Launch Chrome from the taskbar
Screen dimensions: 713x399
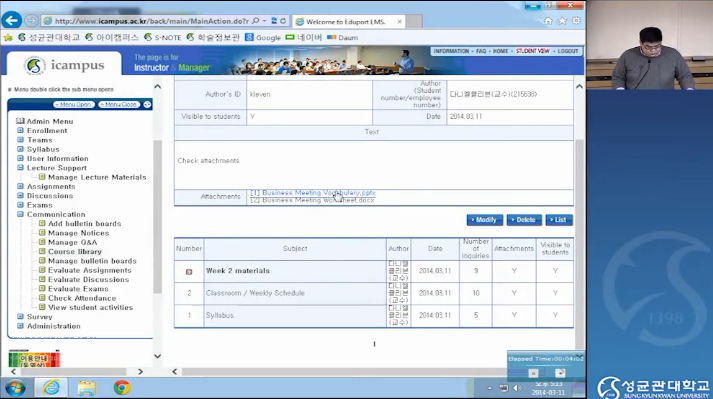pos(121,388)
